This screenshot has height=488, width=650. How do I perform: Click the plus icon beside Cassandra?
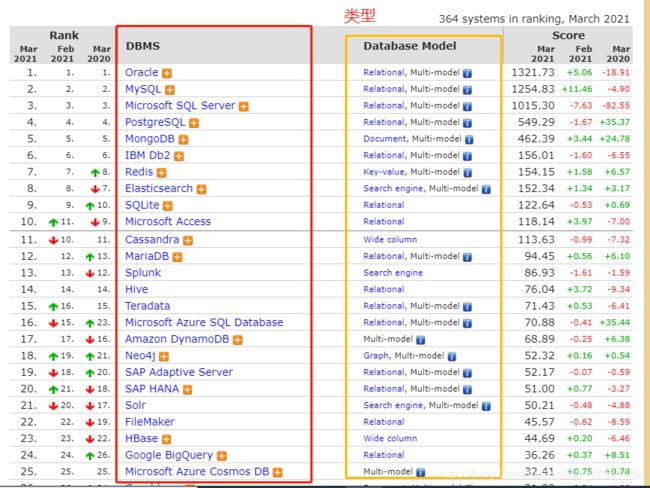point(188,240)
